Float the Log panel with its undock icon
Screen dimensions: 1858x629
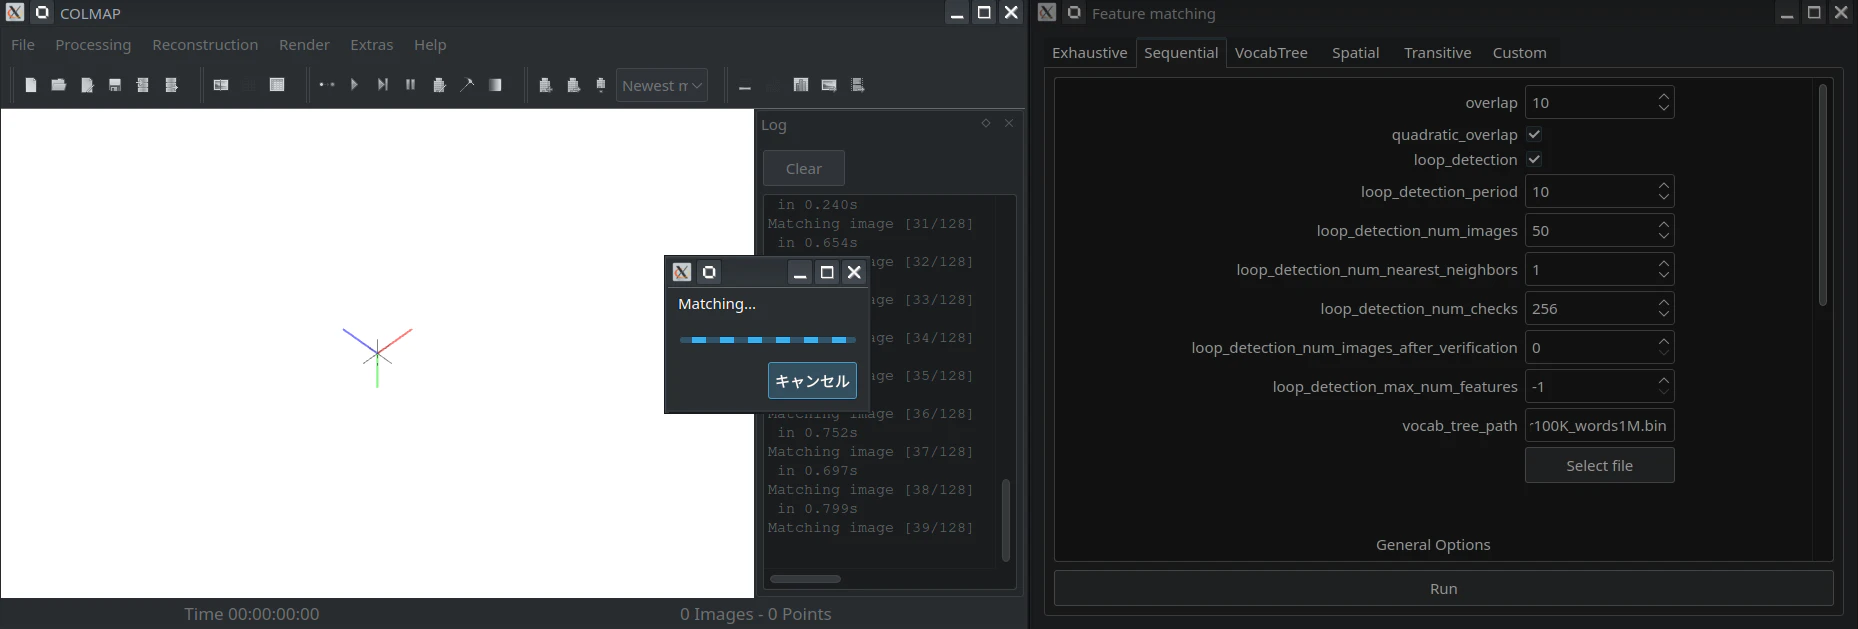(x=986, y=123)
